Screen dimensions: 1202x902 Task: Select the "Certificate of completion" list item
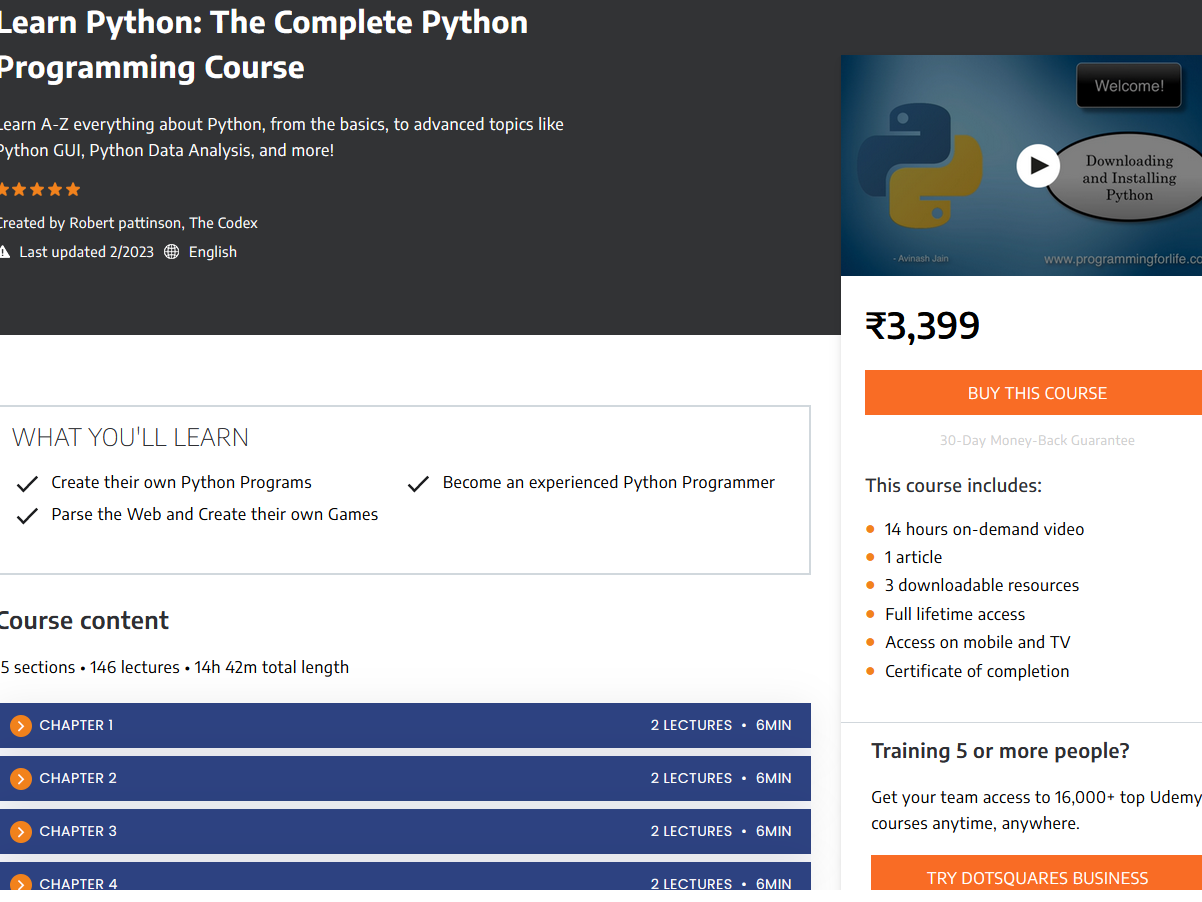tap(976, 670)
